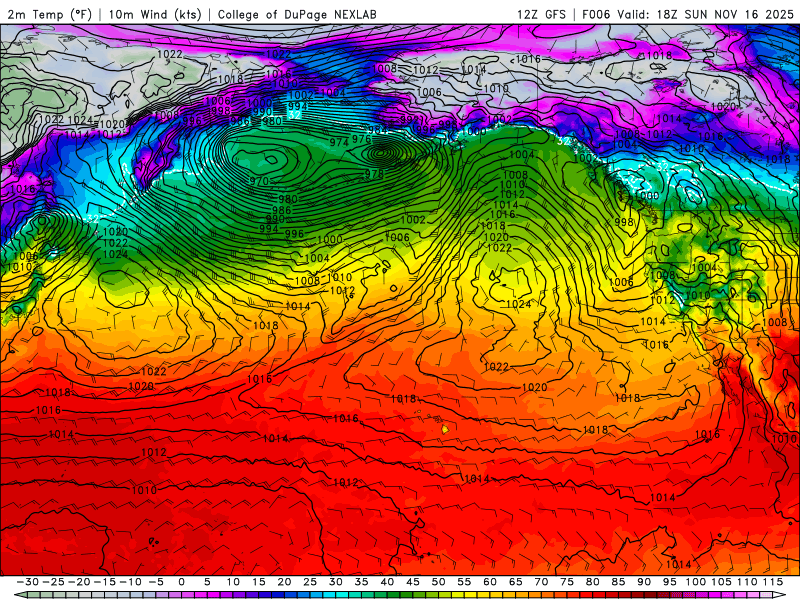Pick the 45 label on the color scale
The image size is (800, 600).
pos(413,582)
